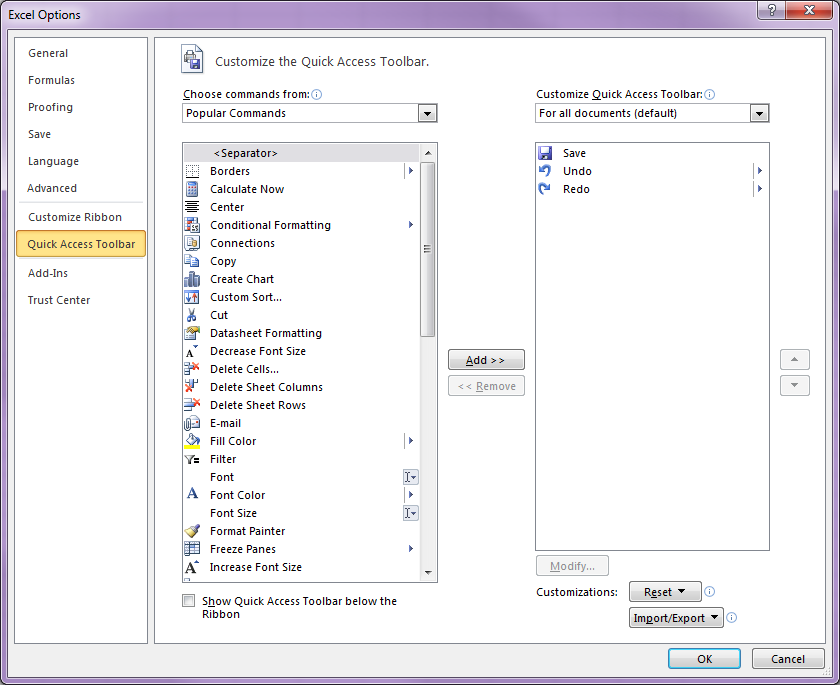Select the E-mail command icon
Viewport: 840px width, 685px height.
192,423
